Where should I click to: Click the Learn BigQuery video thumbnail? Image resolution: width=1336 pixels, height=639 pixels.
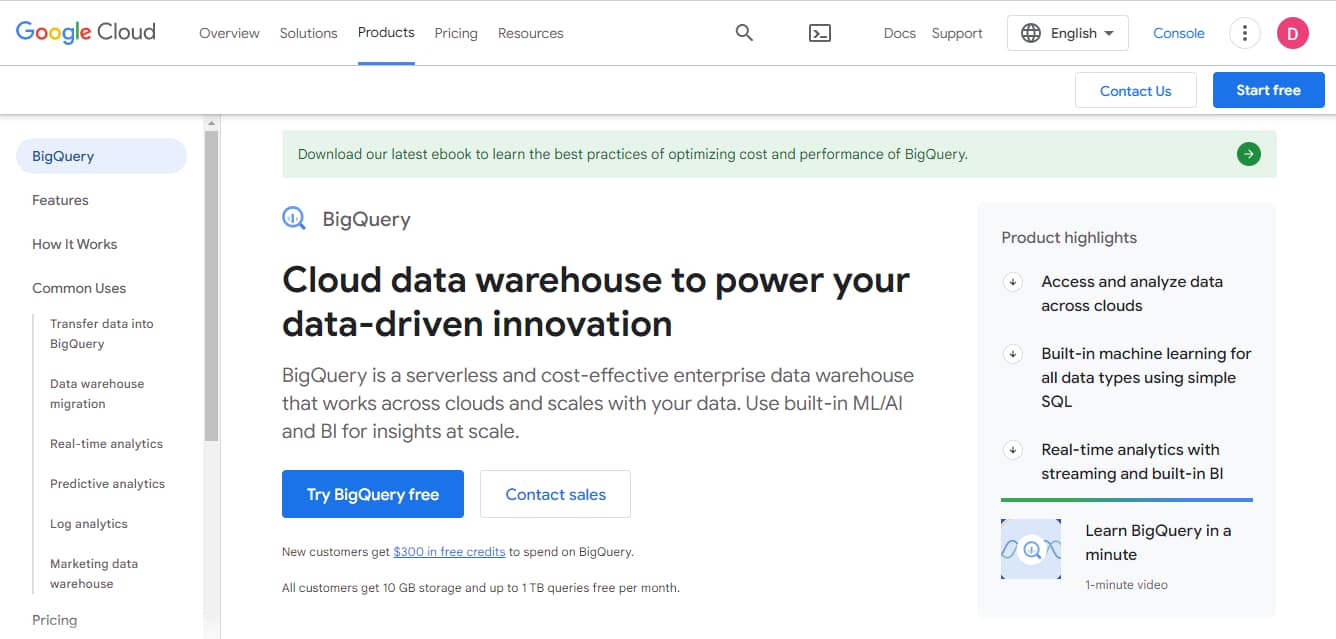click(1031, 548)
